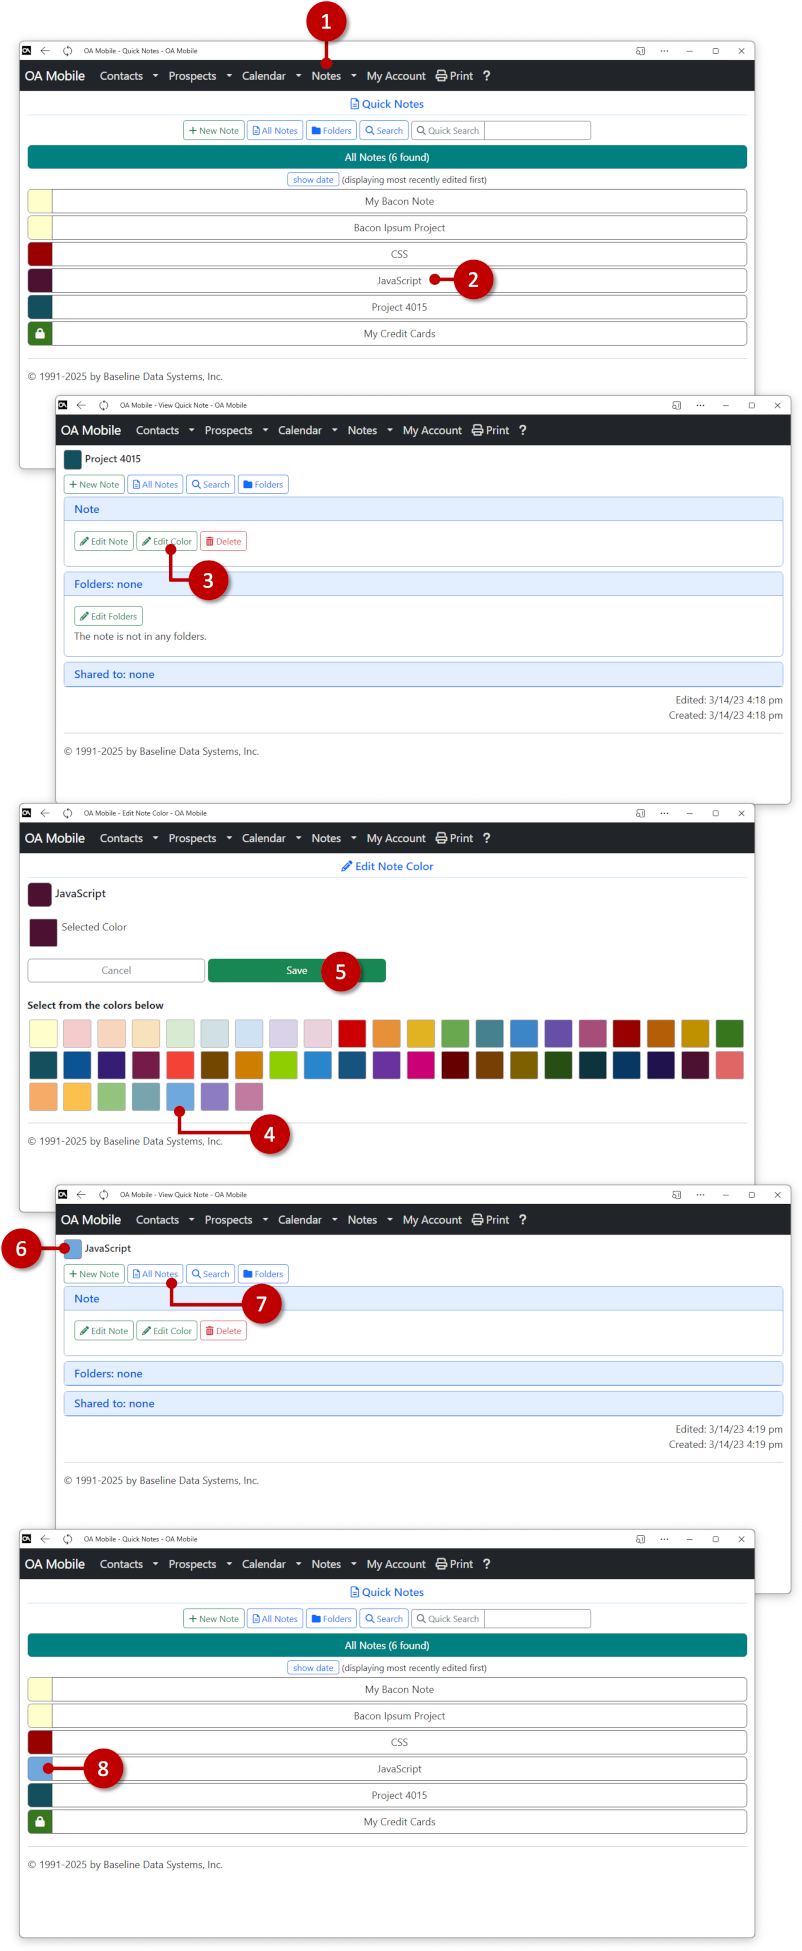
Task: Click All Notes in the bottom Quick Notes window
Action: tap(275, 1619)
